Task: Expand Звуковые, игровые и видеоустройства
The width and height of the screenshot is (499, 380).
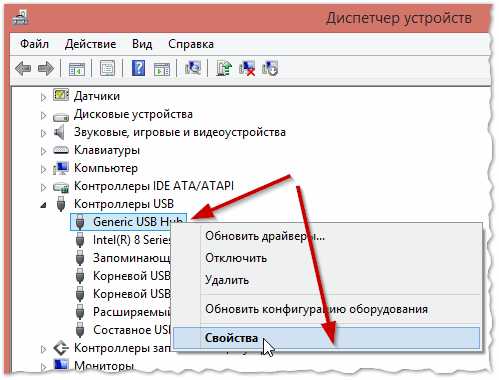Action: [x=43, y=133]
